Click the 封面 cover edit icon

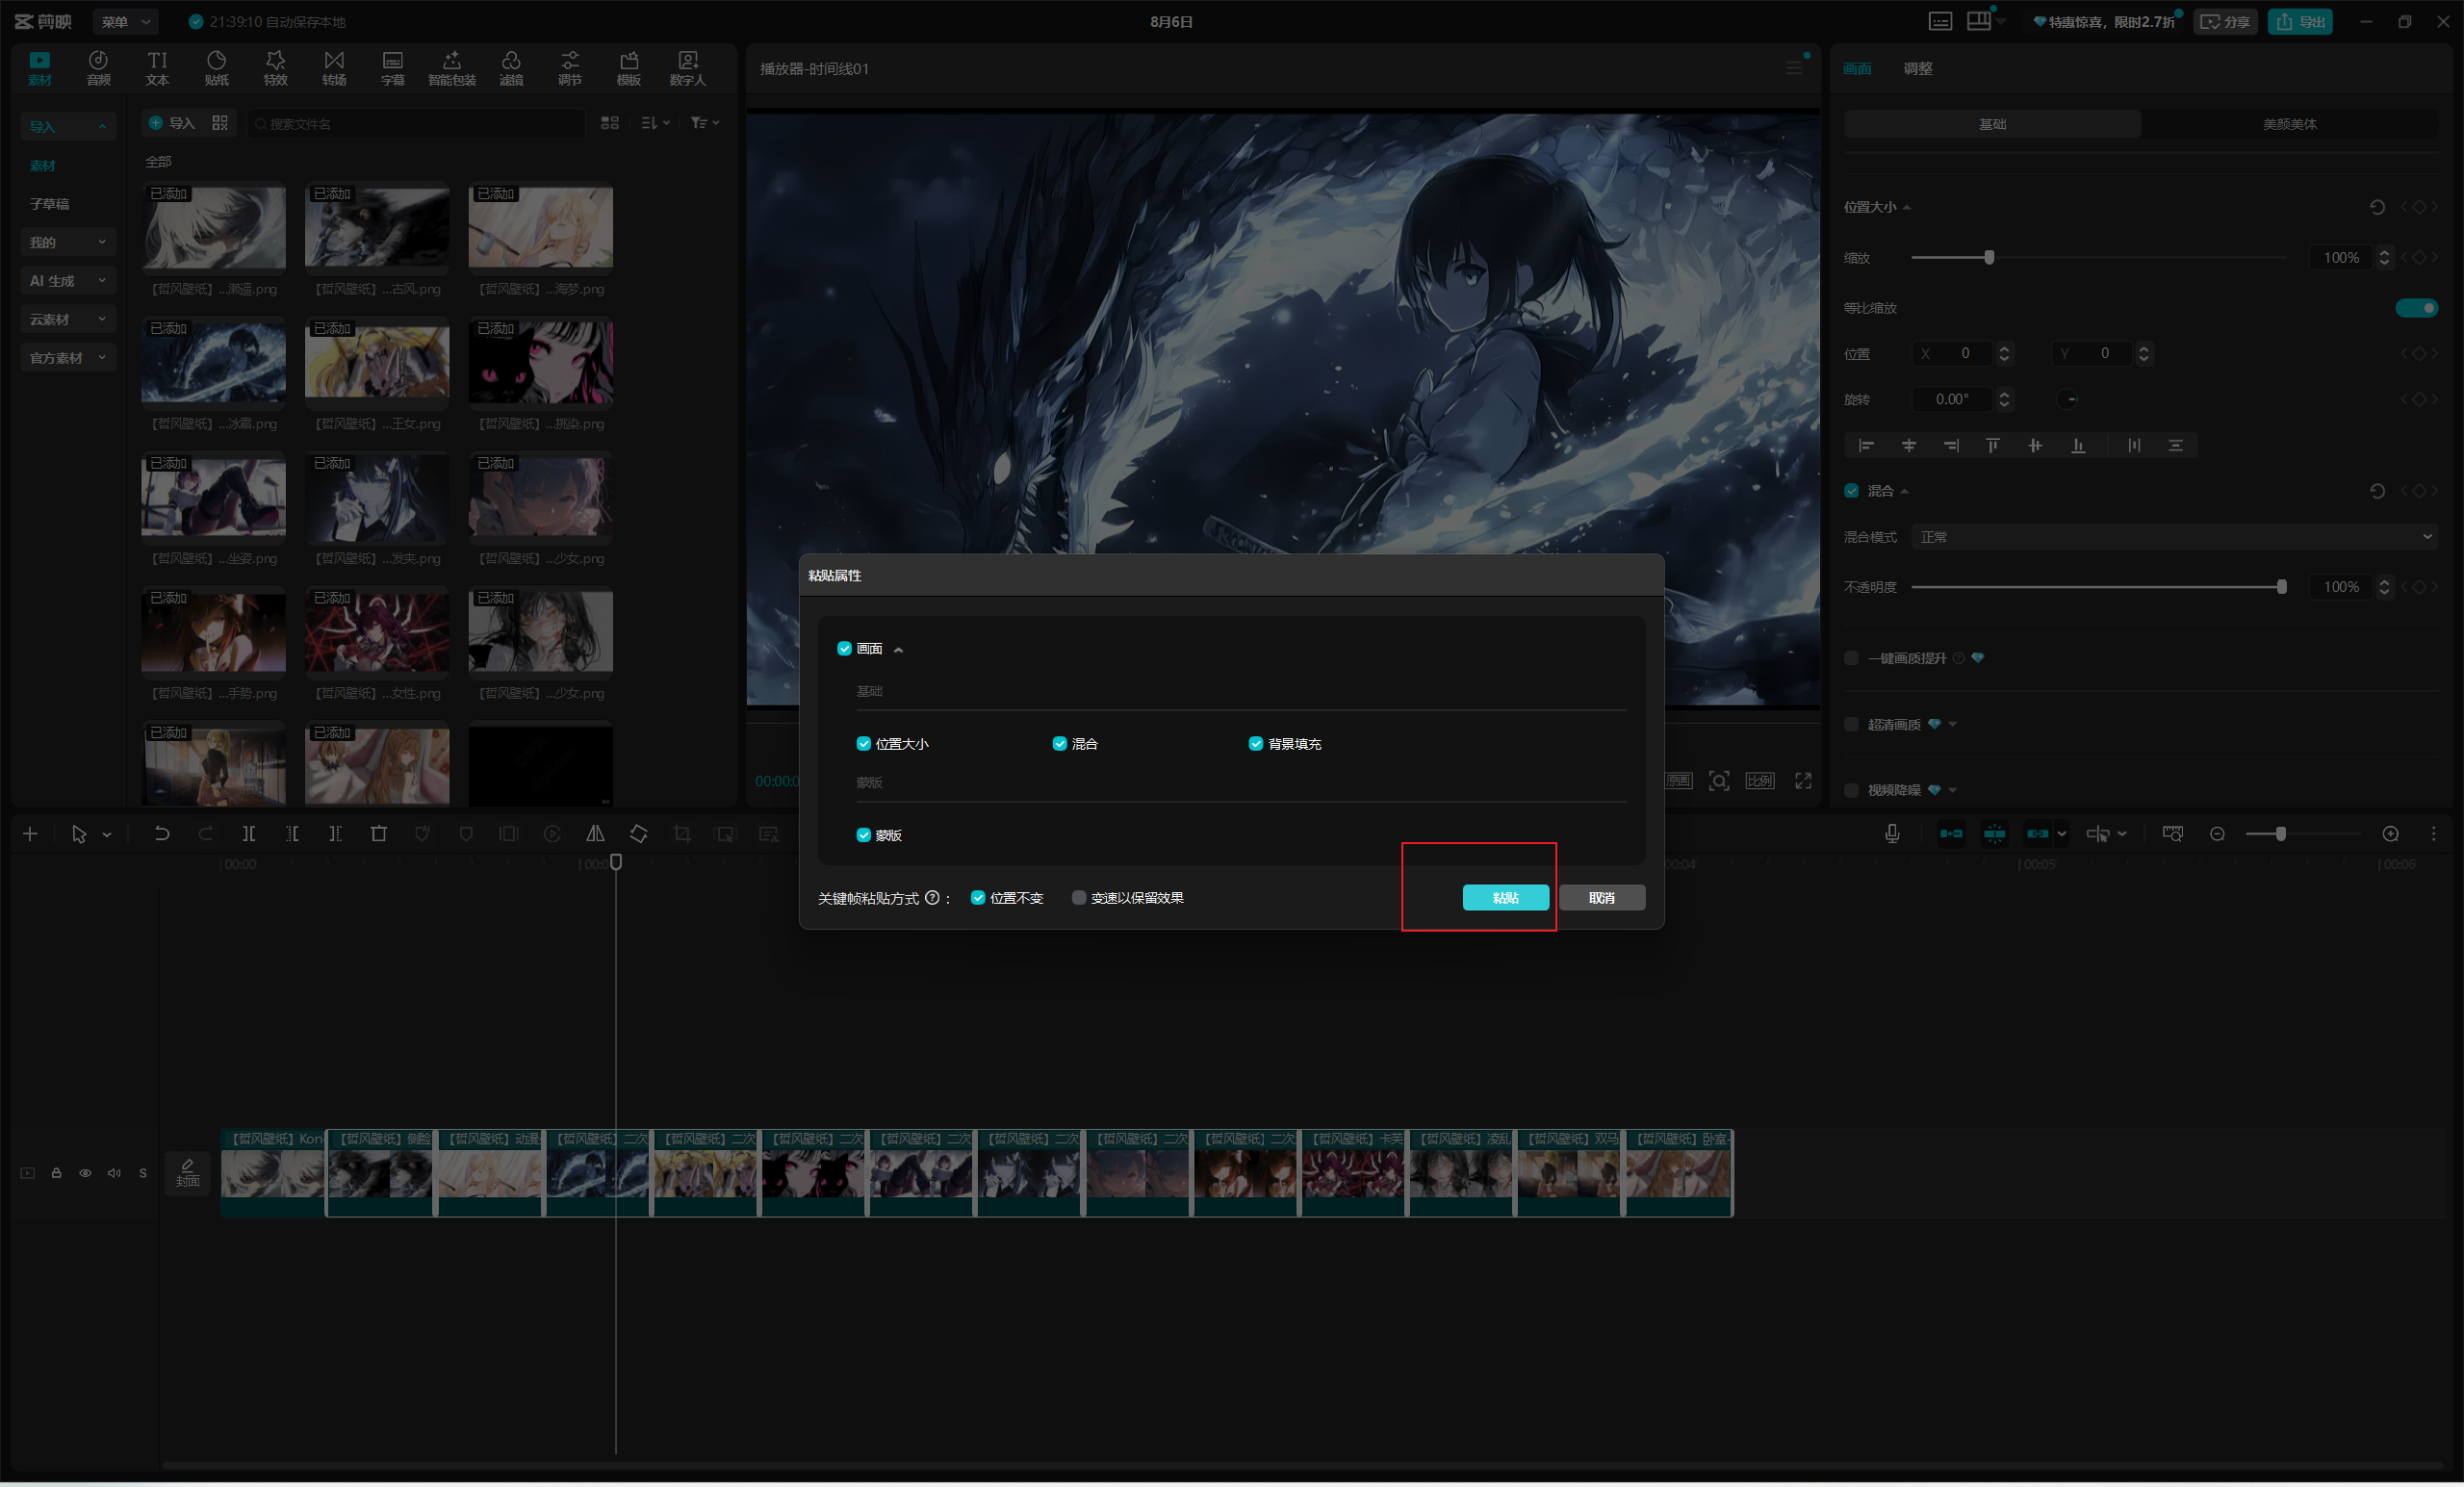pyautogui.click(x=188, y=1172)
